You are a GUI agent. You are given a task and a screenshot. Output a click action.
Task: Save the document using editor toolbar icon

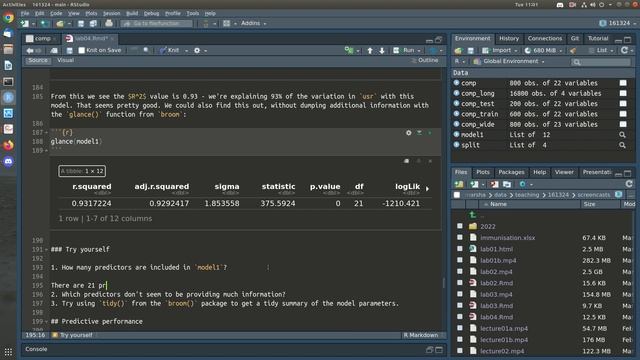[69, 50]
